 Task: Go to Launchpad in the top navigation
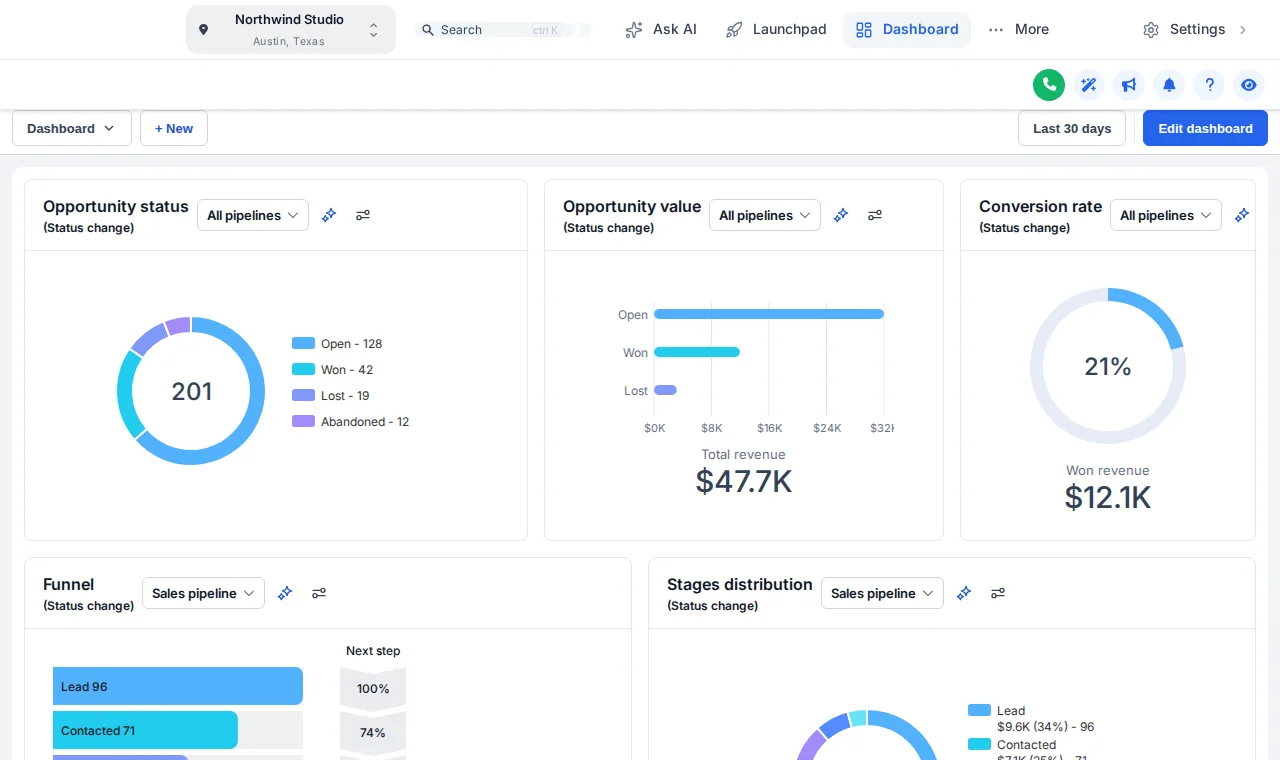(x=776, y=30)
